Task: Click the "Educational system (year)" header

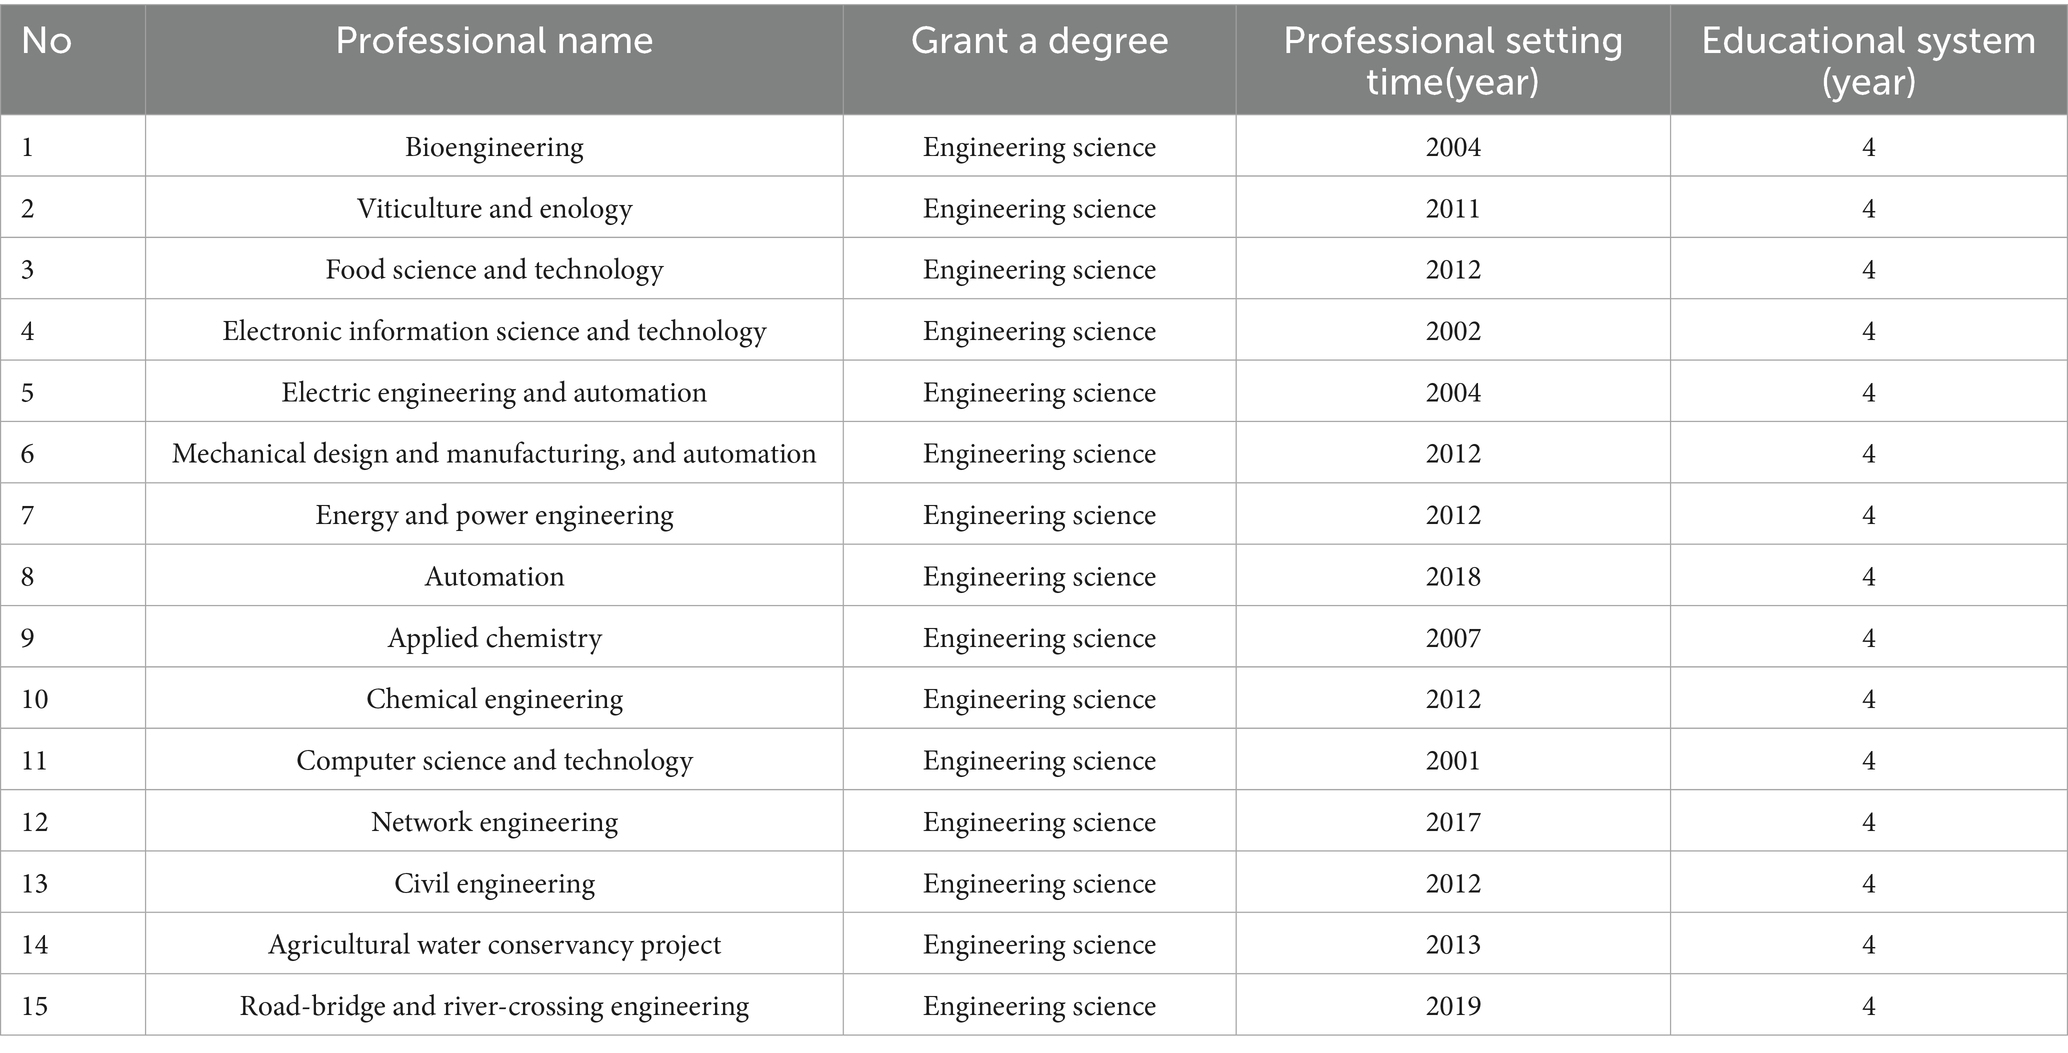Action: [1868, 60]
